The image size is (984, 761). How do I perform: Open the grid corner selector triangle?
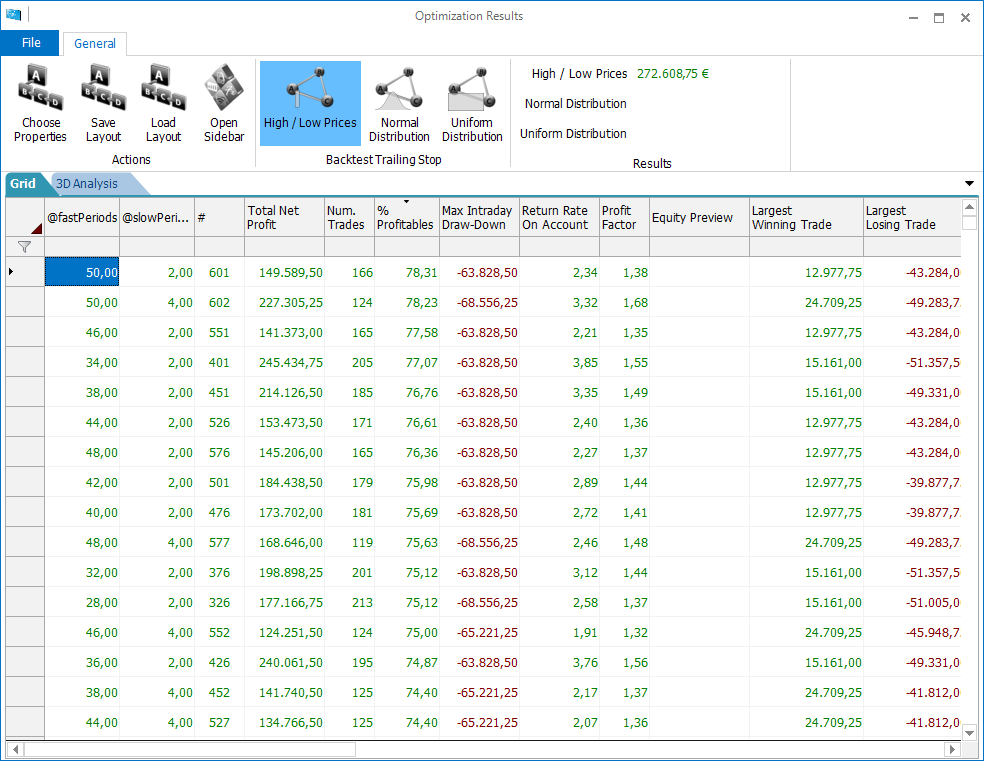click(36, 229)
